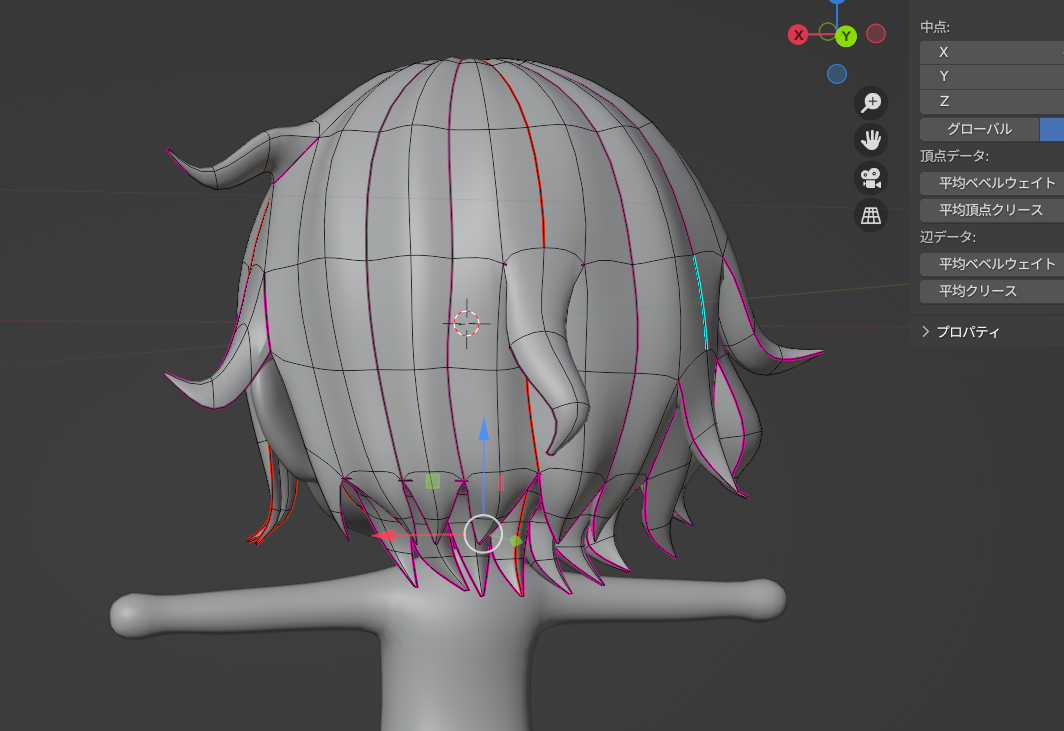This screenshot has width=1064, height=731.
Task: Click the blue negative Z gizmo circle
Action: tap(837, 74)
